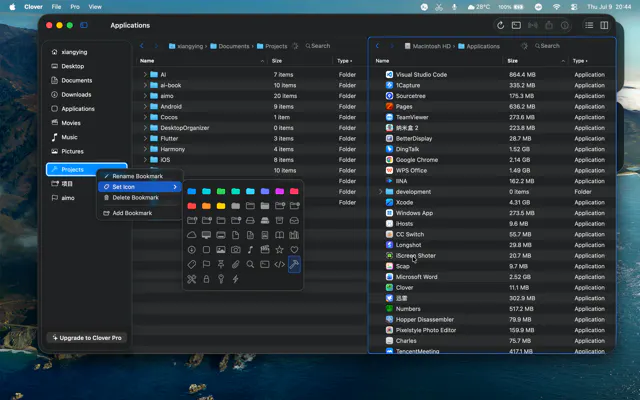The height and width of the screenshot is (400, 640).
Task: Click Rename Bookmark in context menu
Action: 140,176
